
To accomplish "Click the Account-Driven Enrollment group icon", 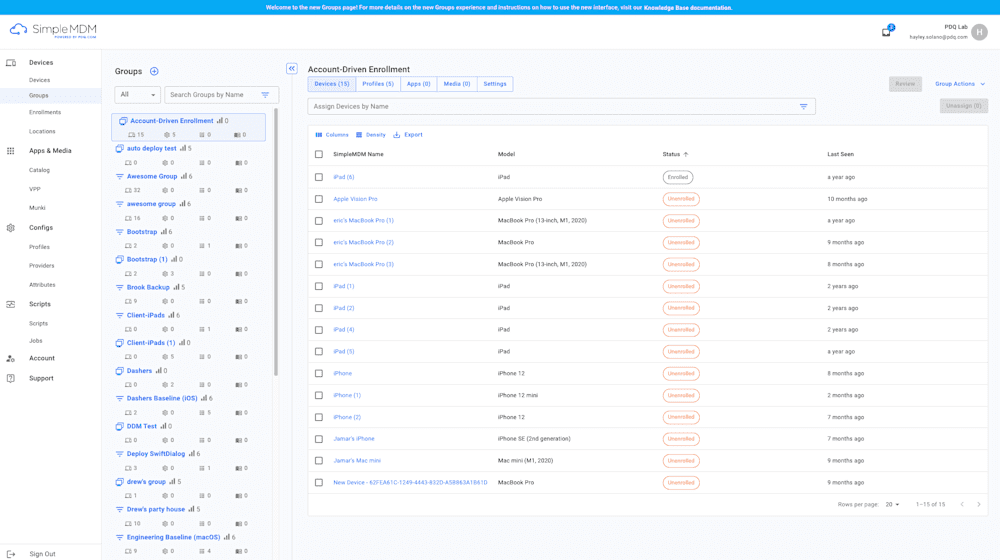I will coord(123,121).
